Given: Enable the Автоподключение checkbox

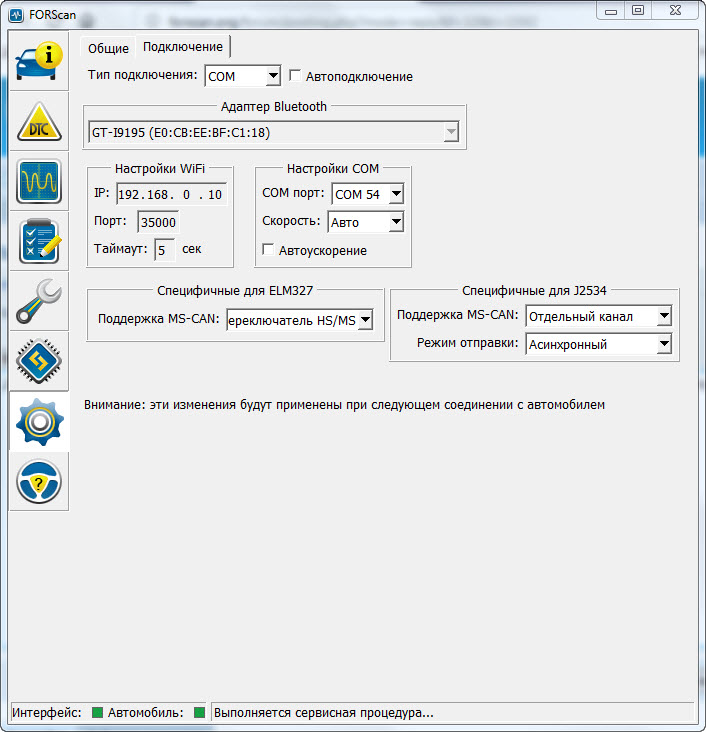Looking at the screenshot, I should [x=296, y=76].
